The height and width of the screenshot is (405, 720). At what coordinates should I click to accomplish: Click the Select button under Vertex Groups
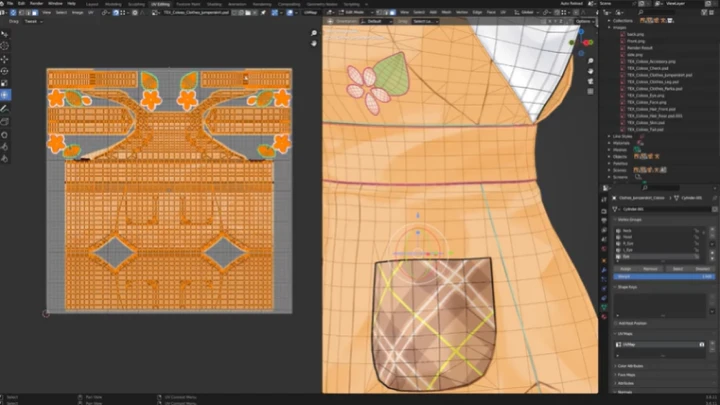677,269
